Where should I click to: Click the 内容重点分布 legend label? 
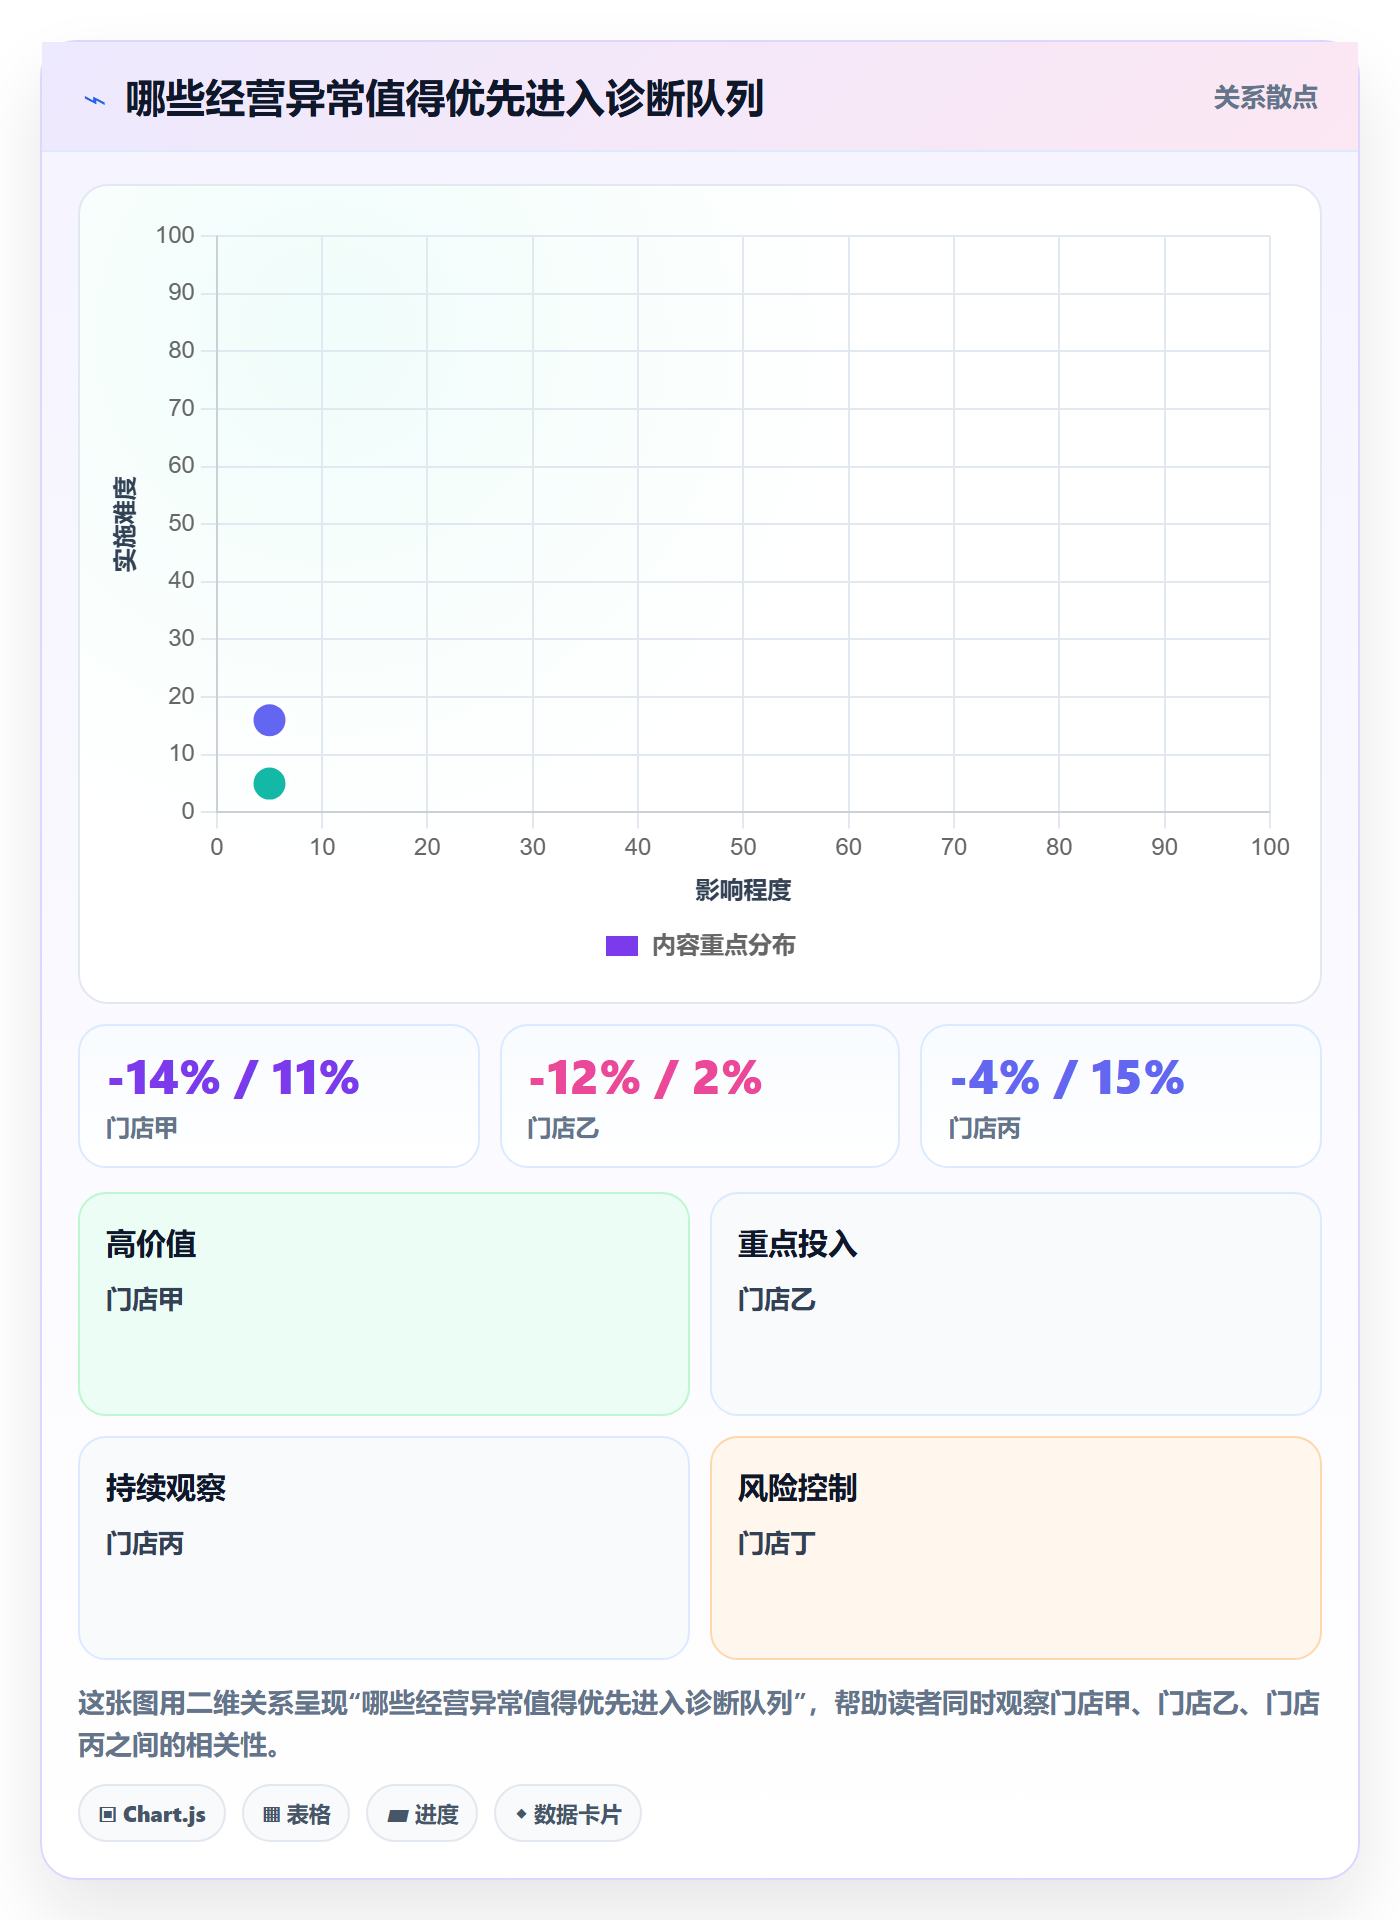coord(723,946)
